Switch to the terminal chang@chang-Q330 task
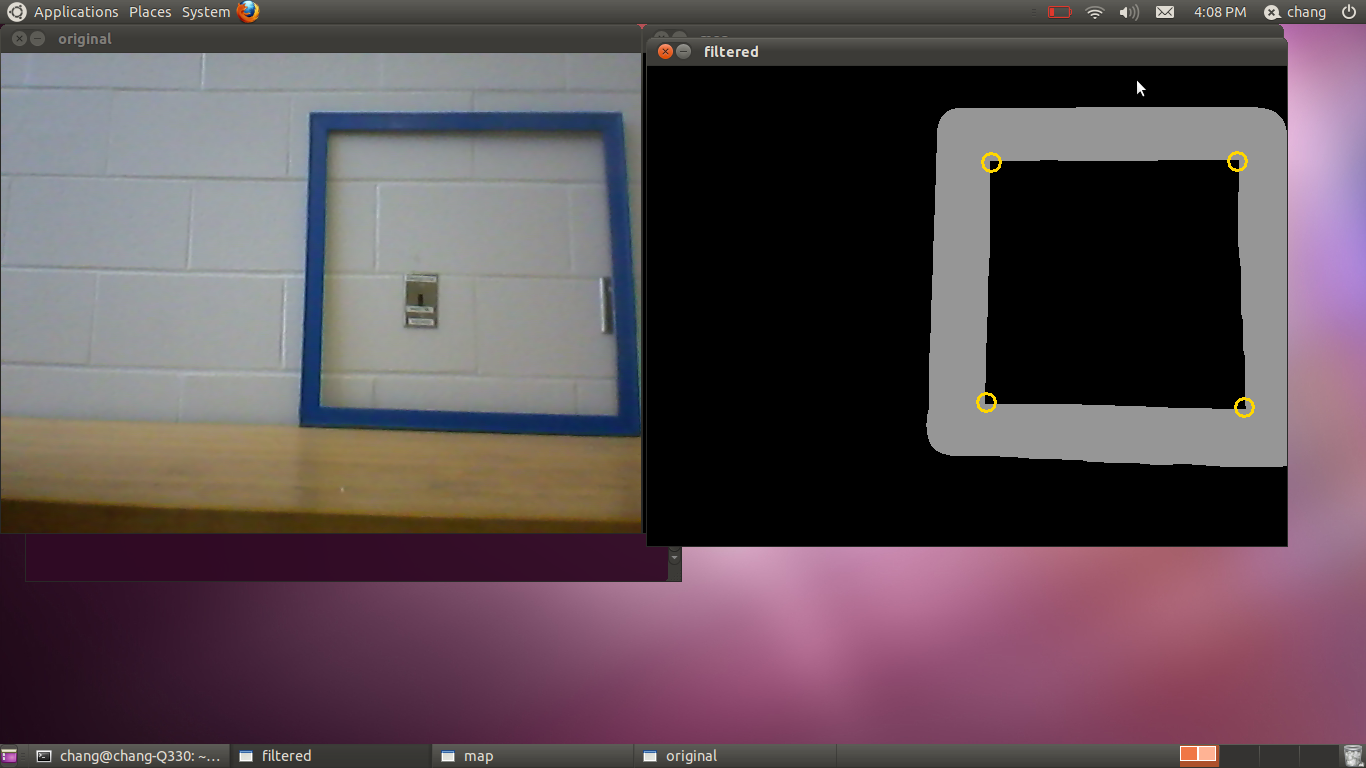The height and width of the screenshot is (768, 1366). point(128,756)
